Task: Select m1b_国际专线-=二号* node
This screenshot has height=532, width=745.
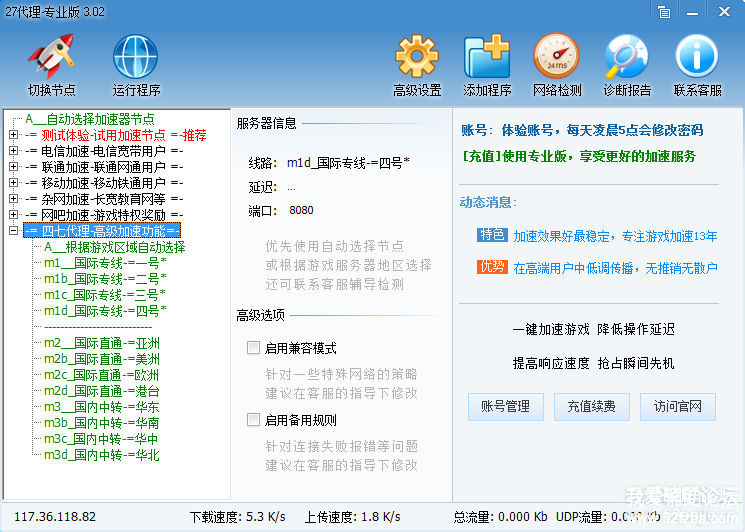Action: (x=105, y=279)
